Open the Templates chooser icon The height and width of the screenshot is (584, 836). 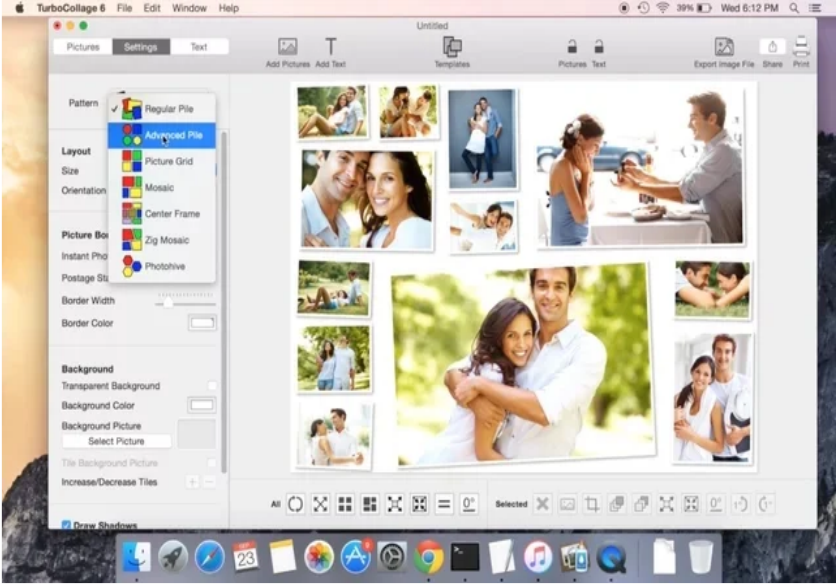(x=452, y=47)
